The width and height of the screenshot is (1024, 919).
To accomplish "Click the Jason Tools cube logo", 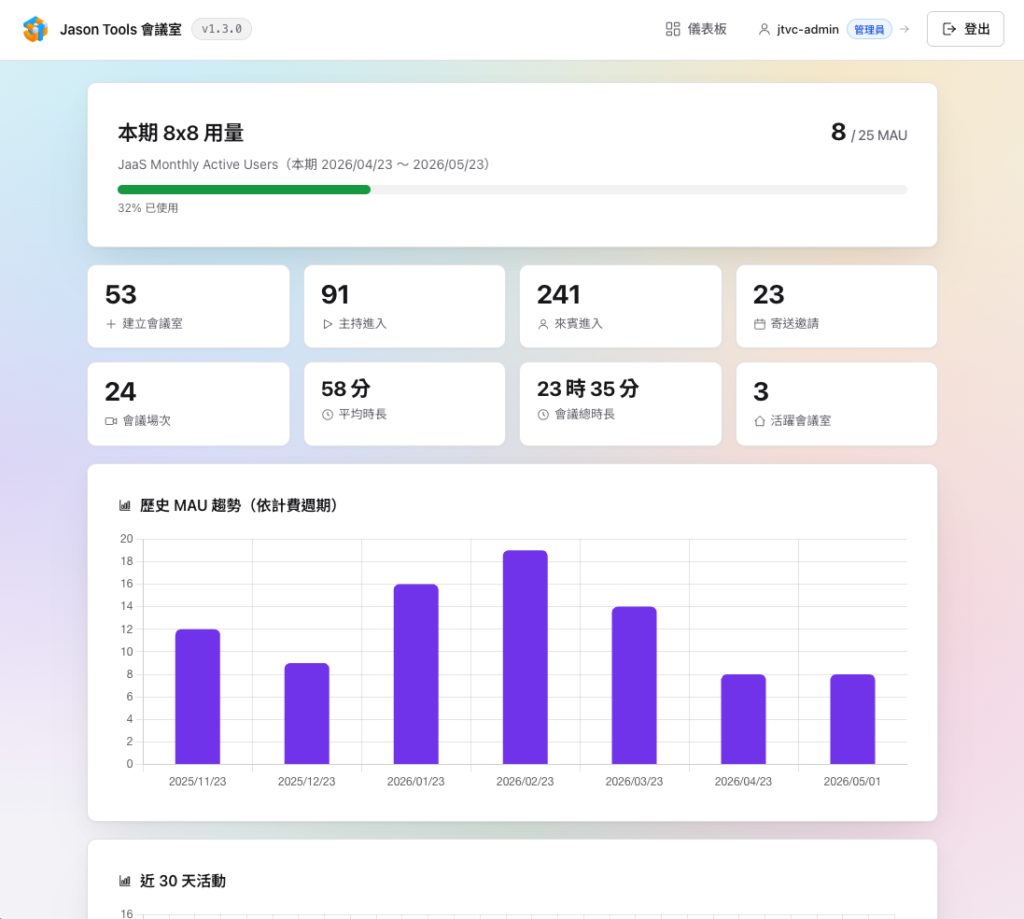I will tap(35, 29).
